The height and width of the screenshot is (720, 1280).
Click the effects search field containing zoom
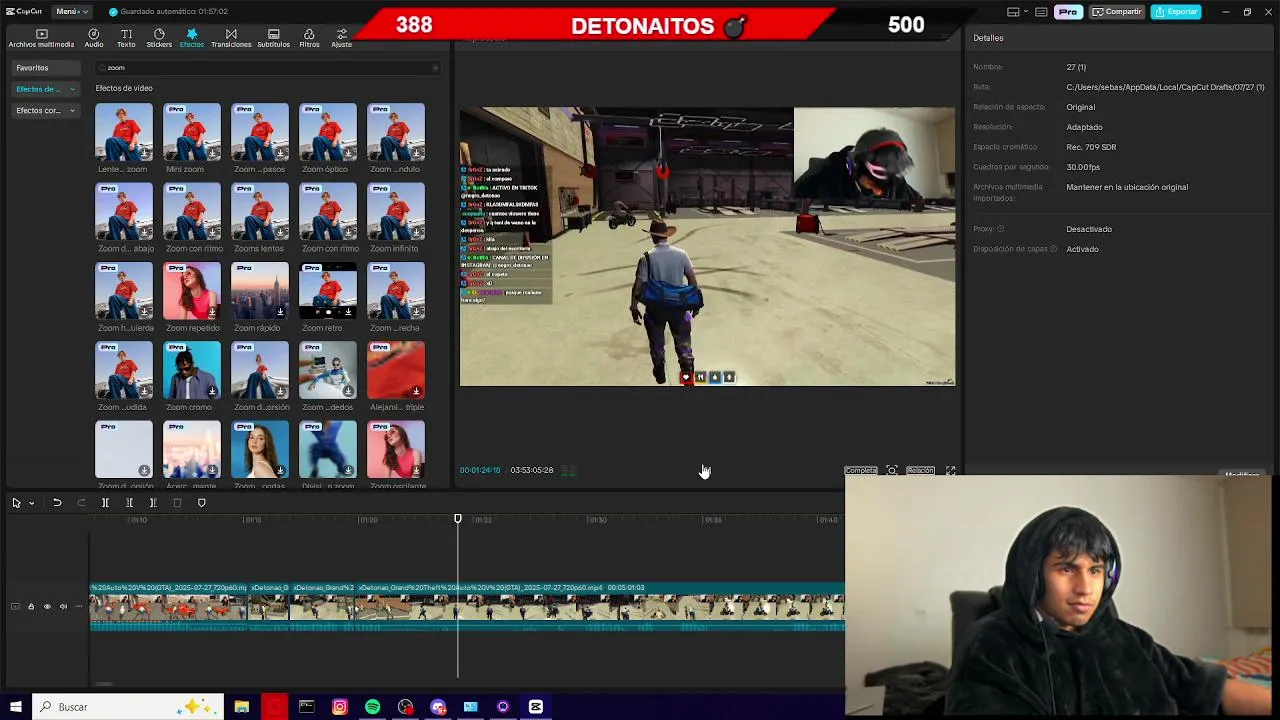267,68
